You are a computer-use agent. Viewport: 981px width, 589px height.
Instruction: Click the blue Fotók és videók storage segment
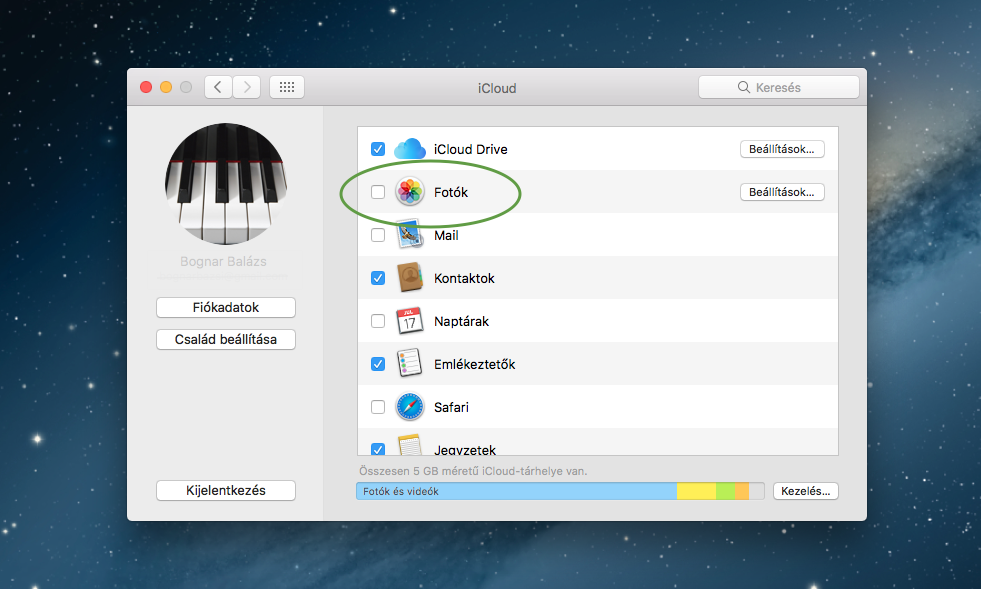click(x=516, y=491)
